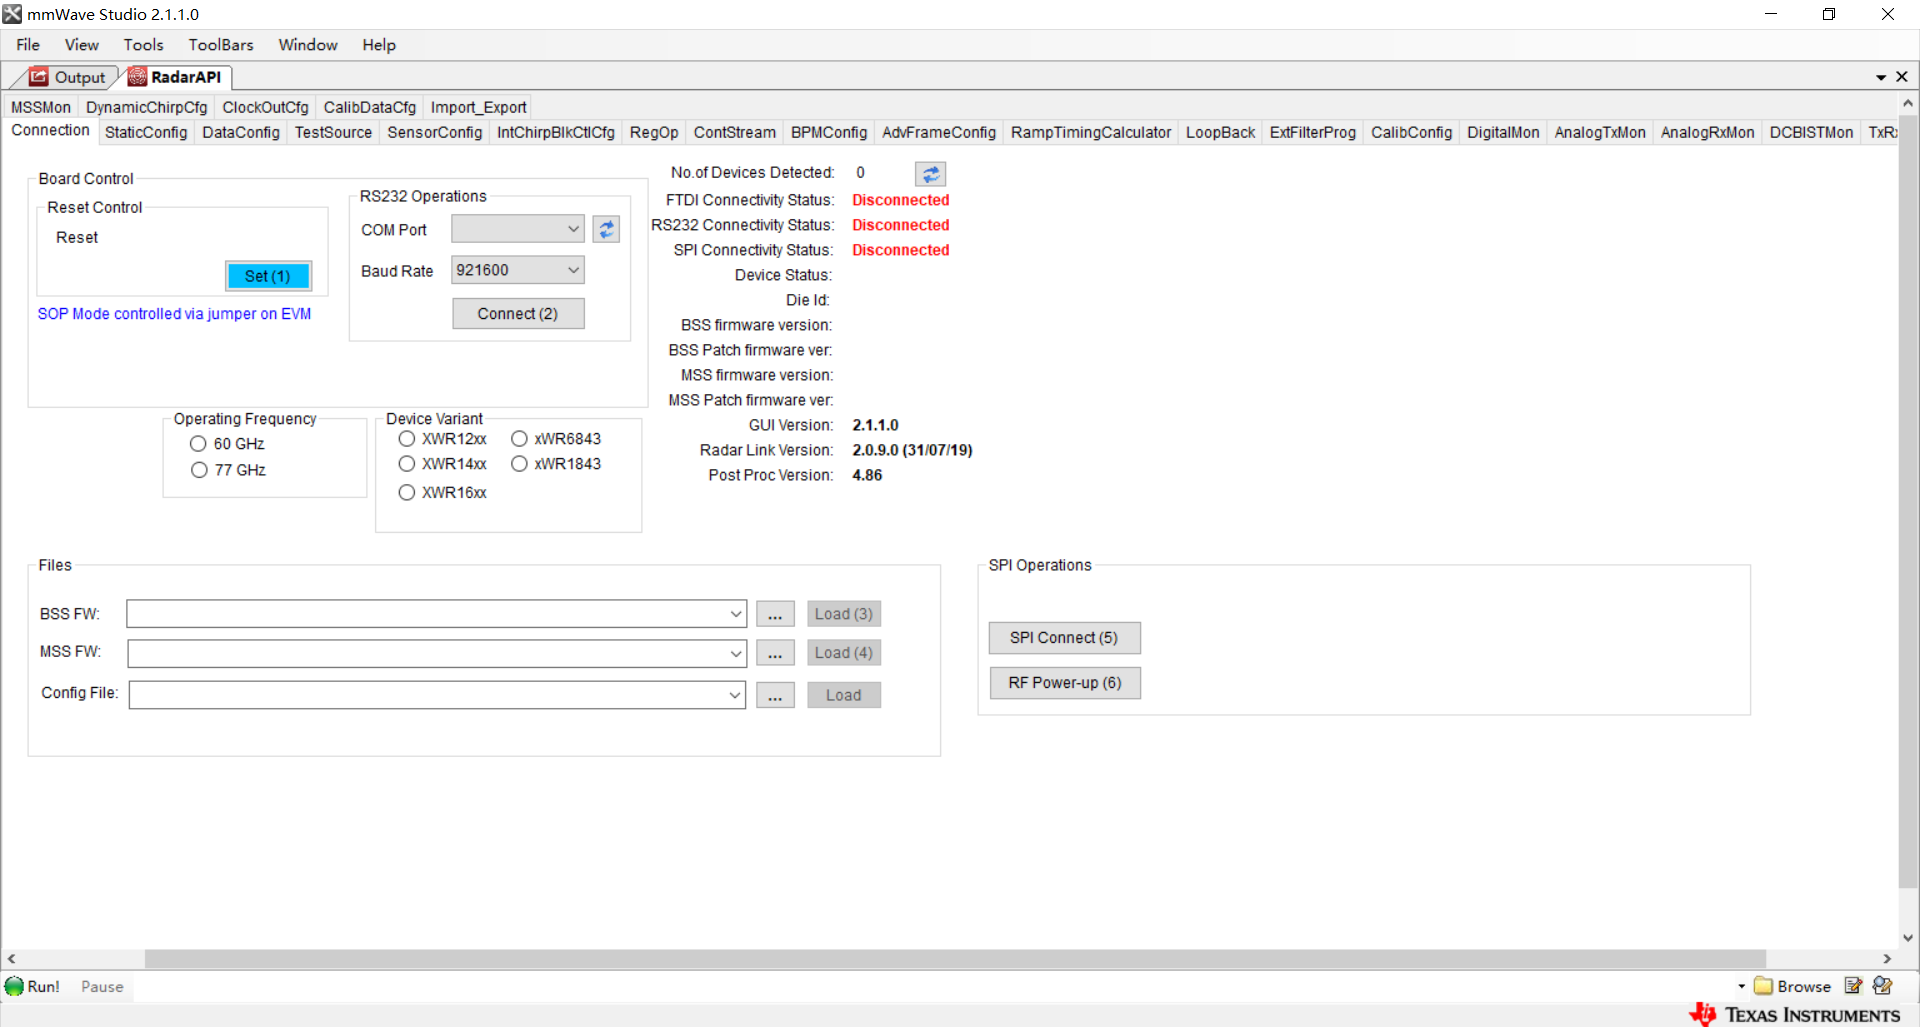Click the Load (3) button
1920x1027 pixels.
844,614
